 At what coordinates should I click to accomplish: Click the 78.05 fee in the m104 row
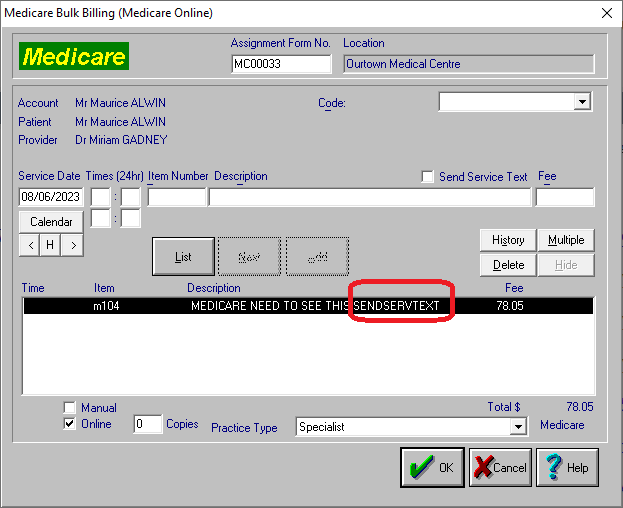510,306
